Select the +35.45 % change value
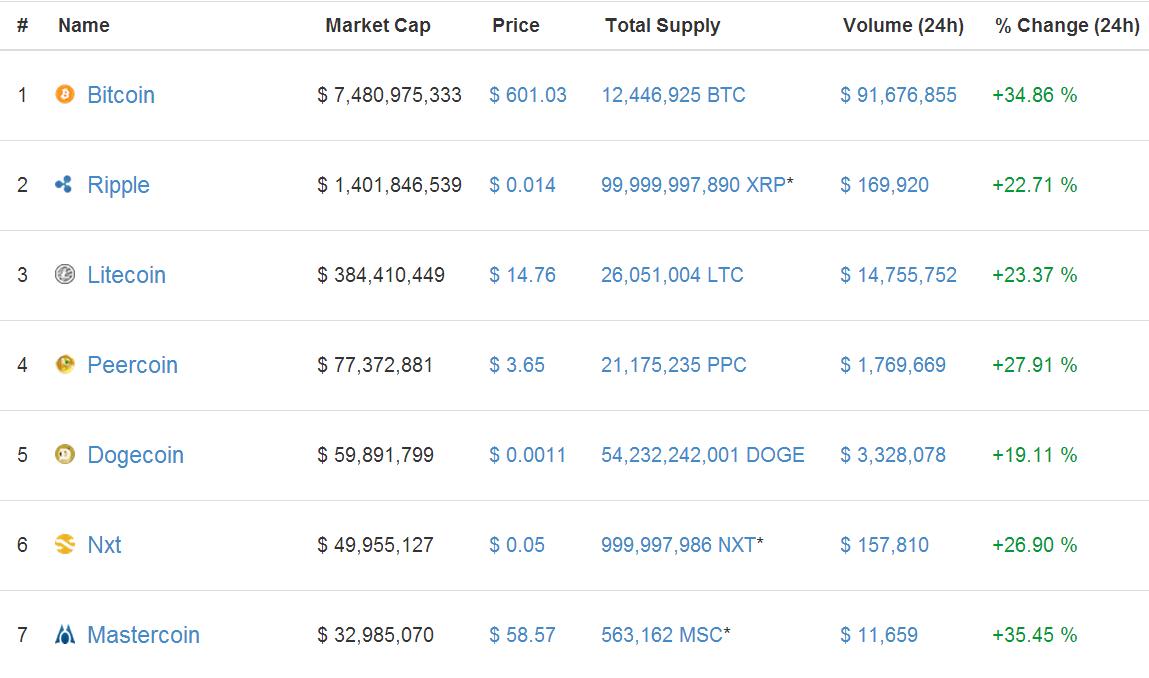 (x=1035, y=635)
